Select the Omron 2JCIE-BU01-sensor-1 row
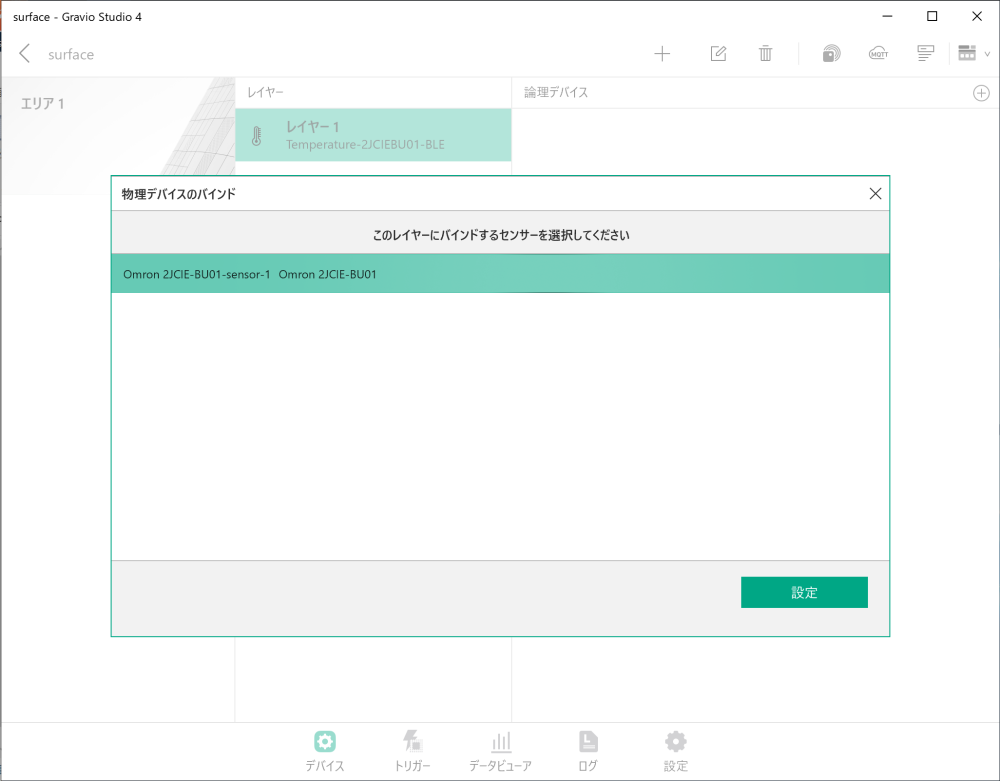This screenshot has width=1000, height=781. [x=500, y=274]
